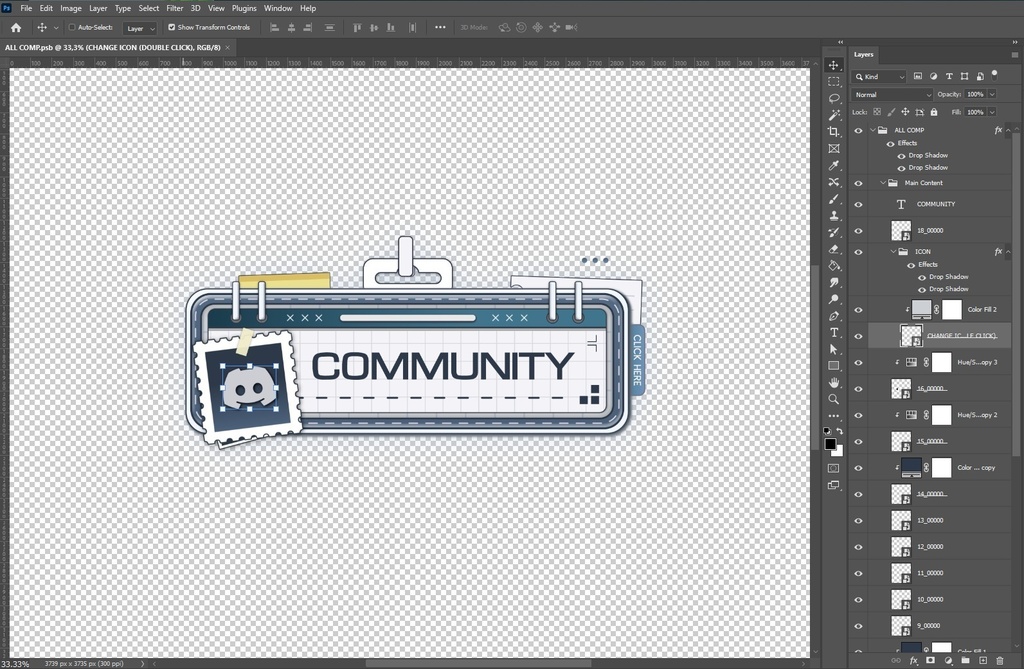Image resolution: width=1024 pixels, height=669 pixels.
Task: Select the Rectangular Marquee tool
Action: [x=834, y=82]
